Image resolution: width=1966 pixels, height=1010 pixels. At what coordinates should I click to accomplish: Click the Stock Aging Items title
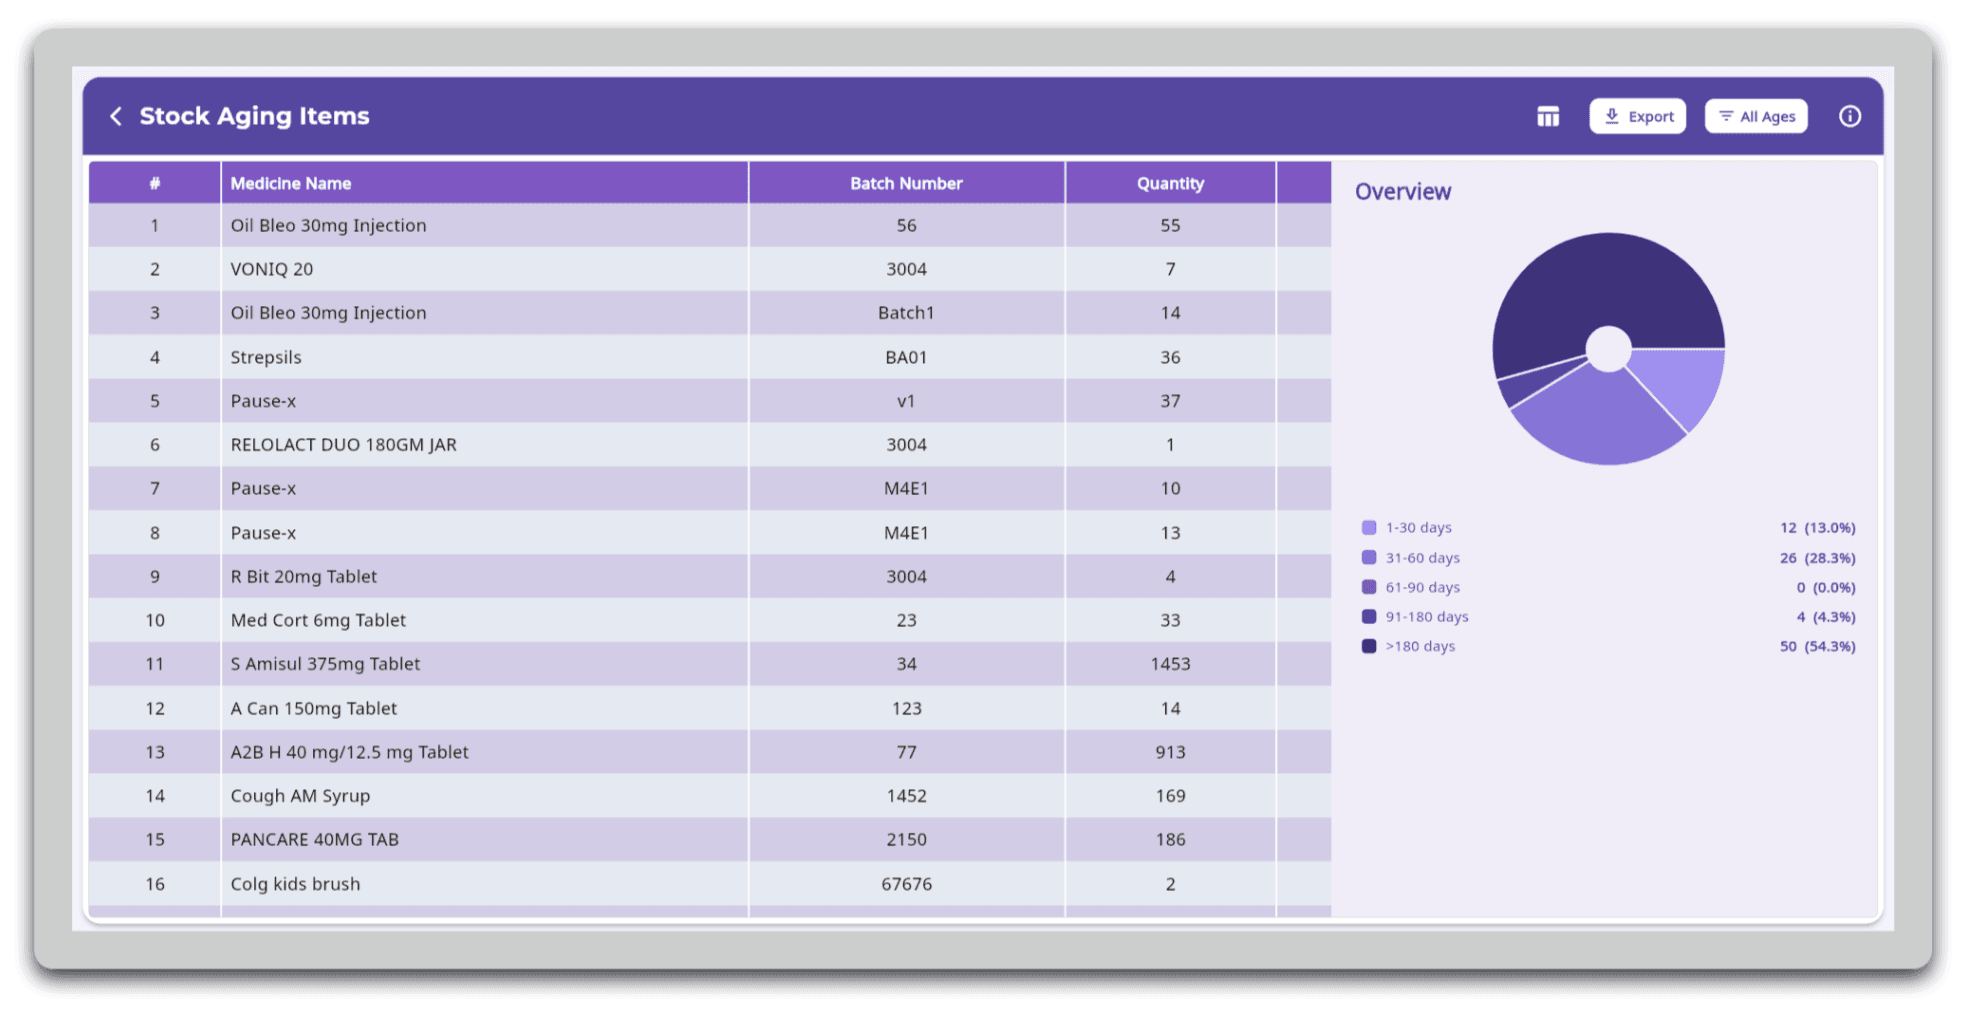(x=254, y=116)
